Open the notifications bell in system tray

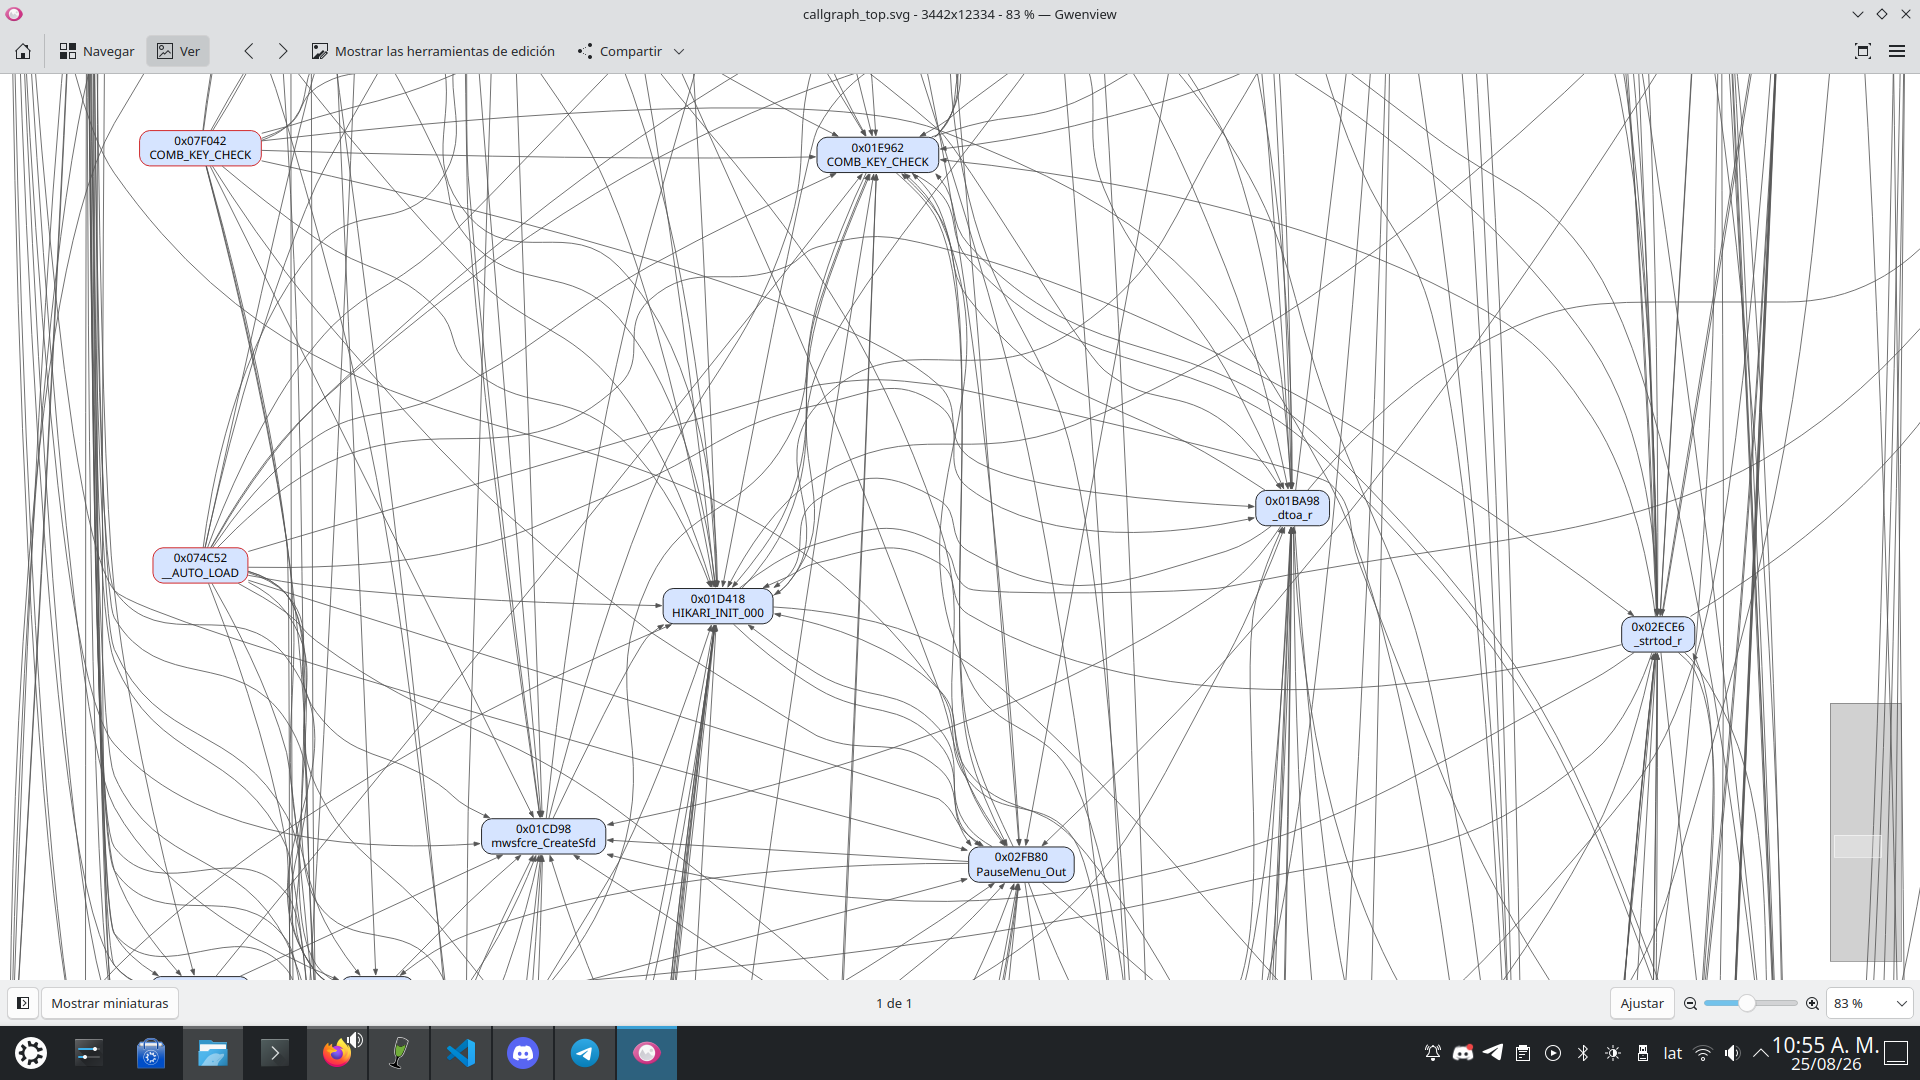1433,1053
